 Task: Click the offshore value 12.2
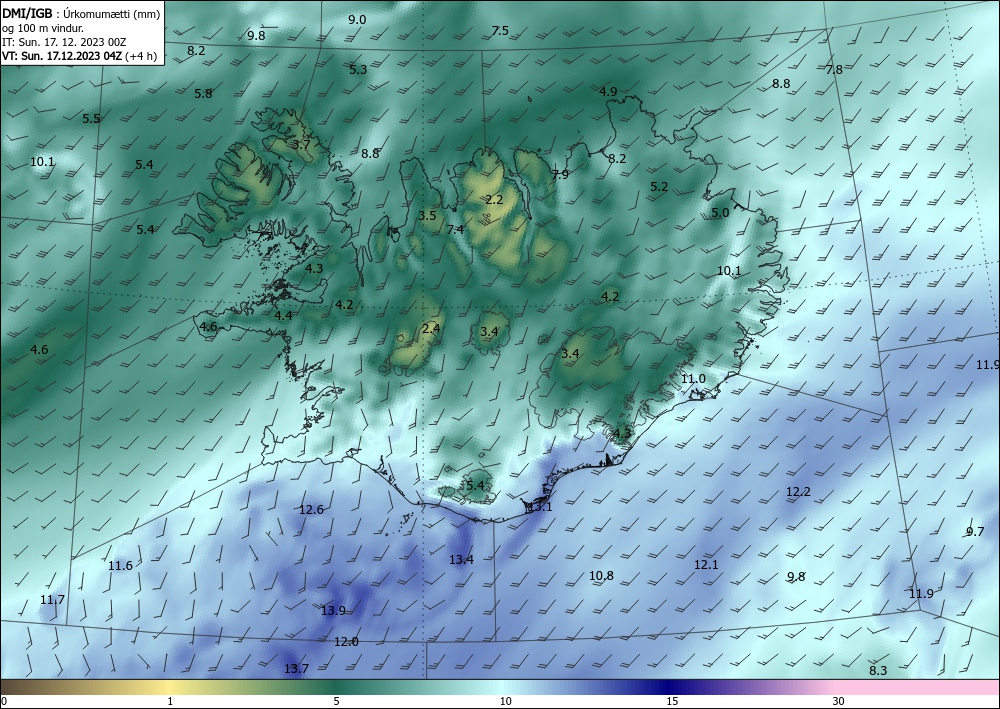click(798, 492)
